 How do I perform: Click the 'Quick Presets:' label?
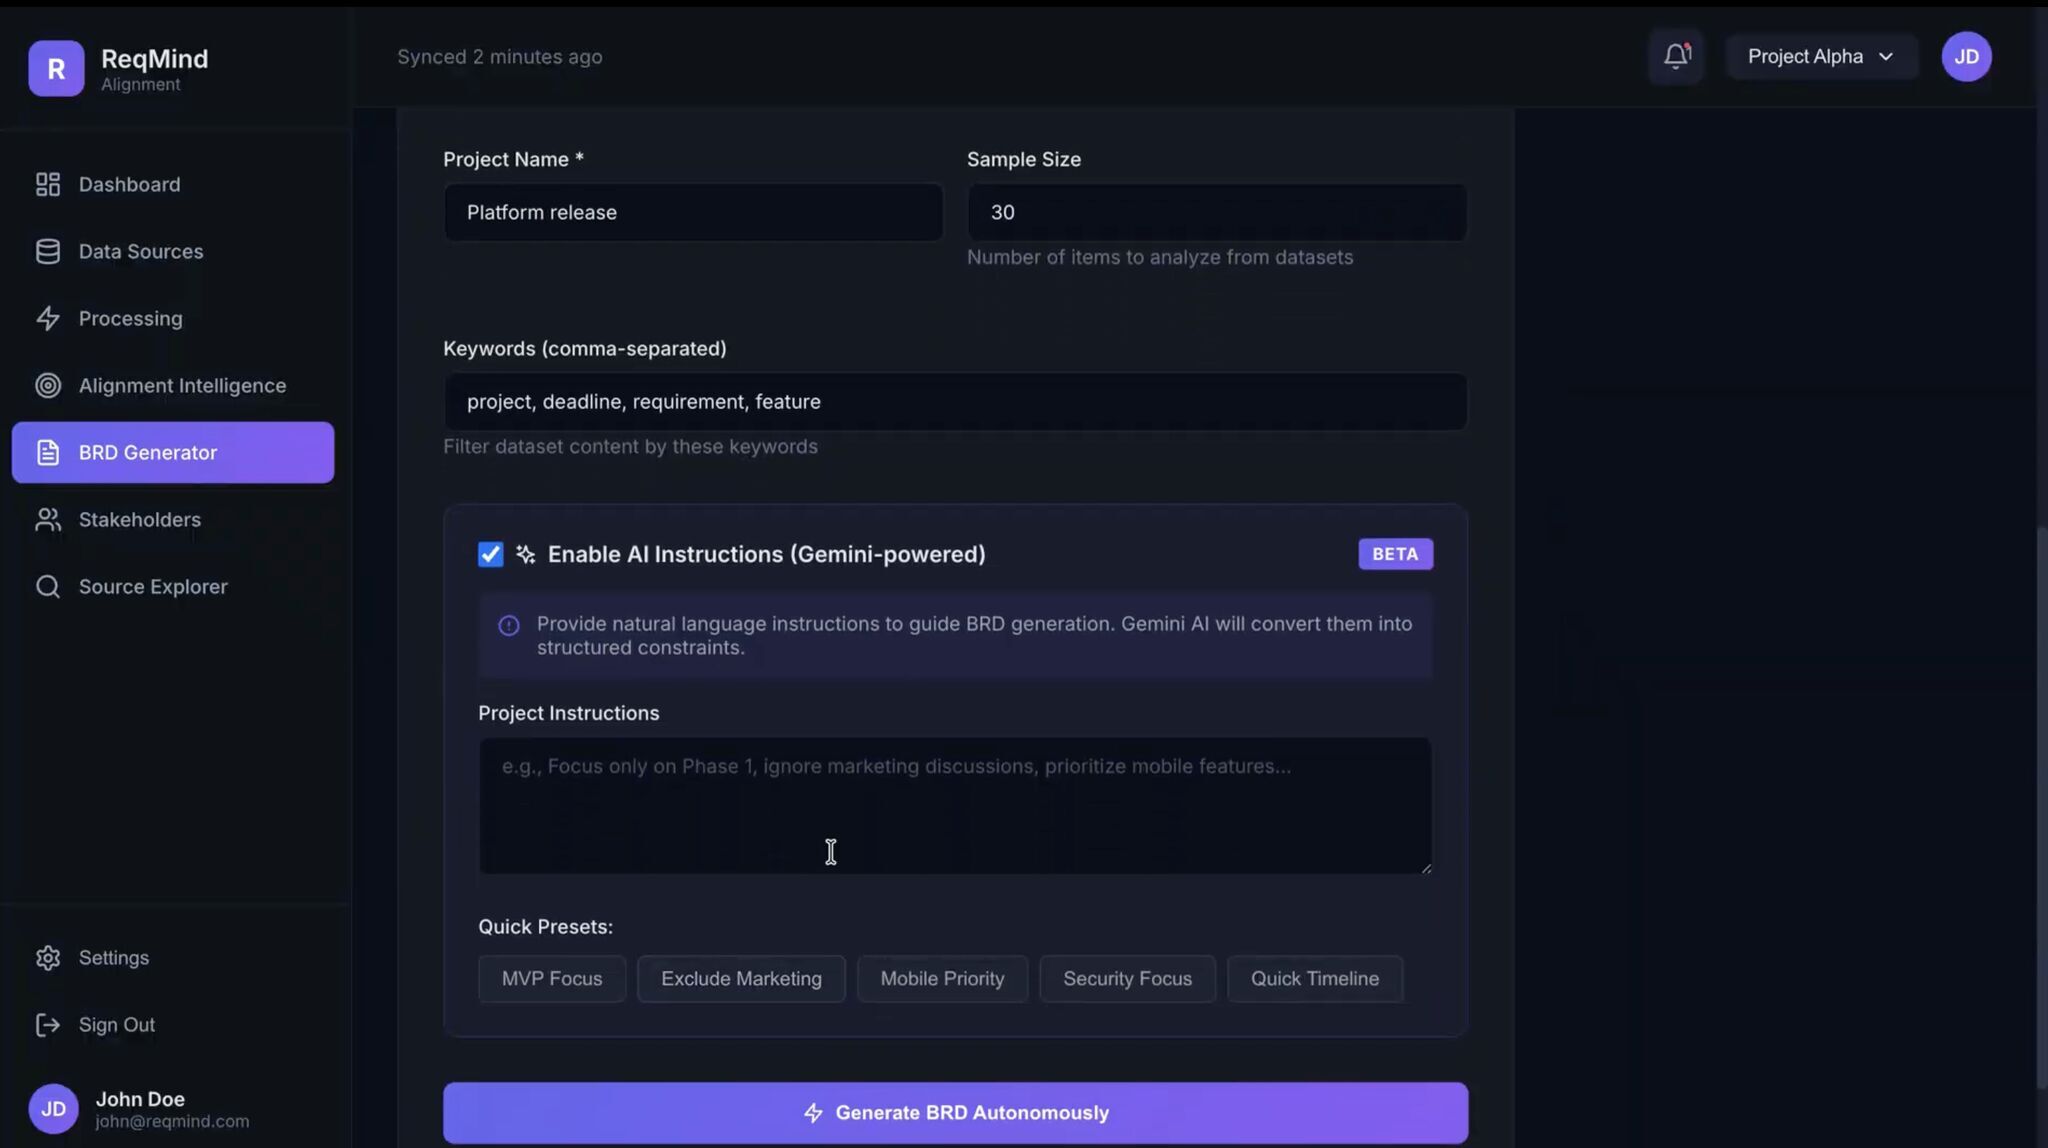point(545,926)
